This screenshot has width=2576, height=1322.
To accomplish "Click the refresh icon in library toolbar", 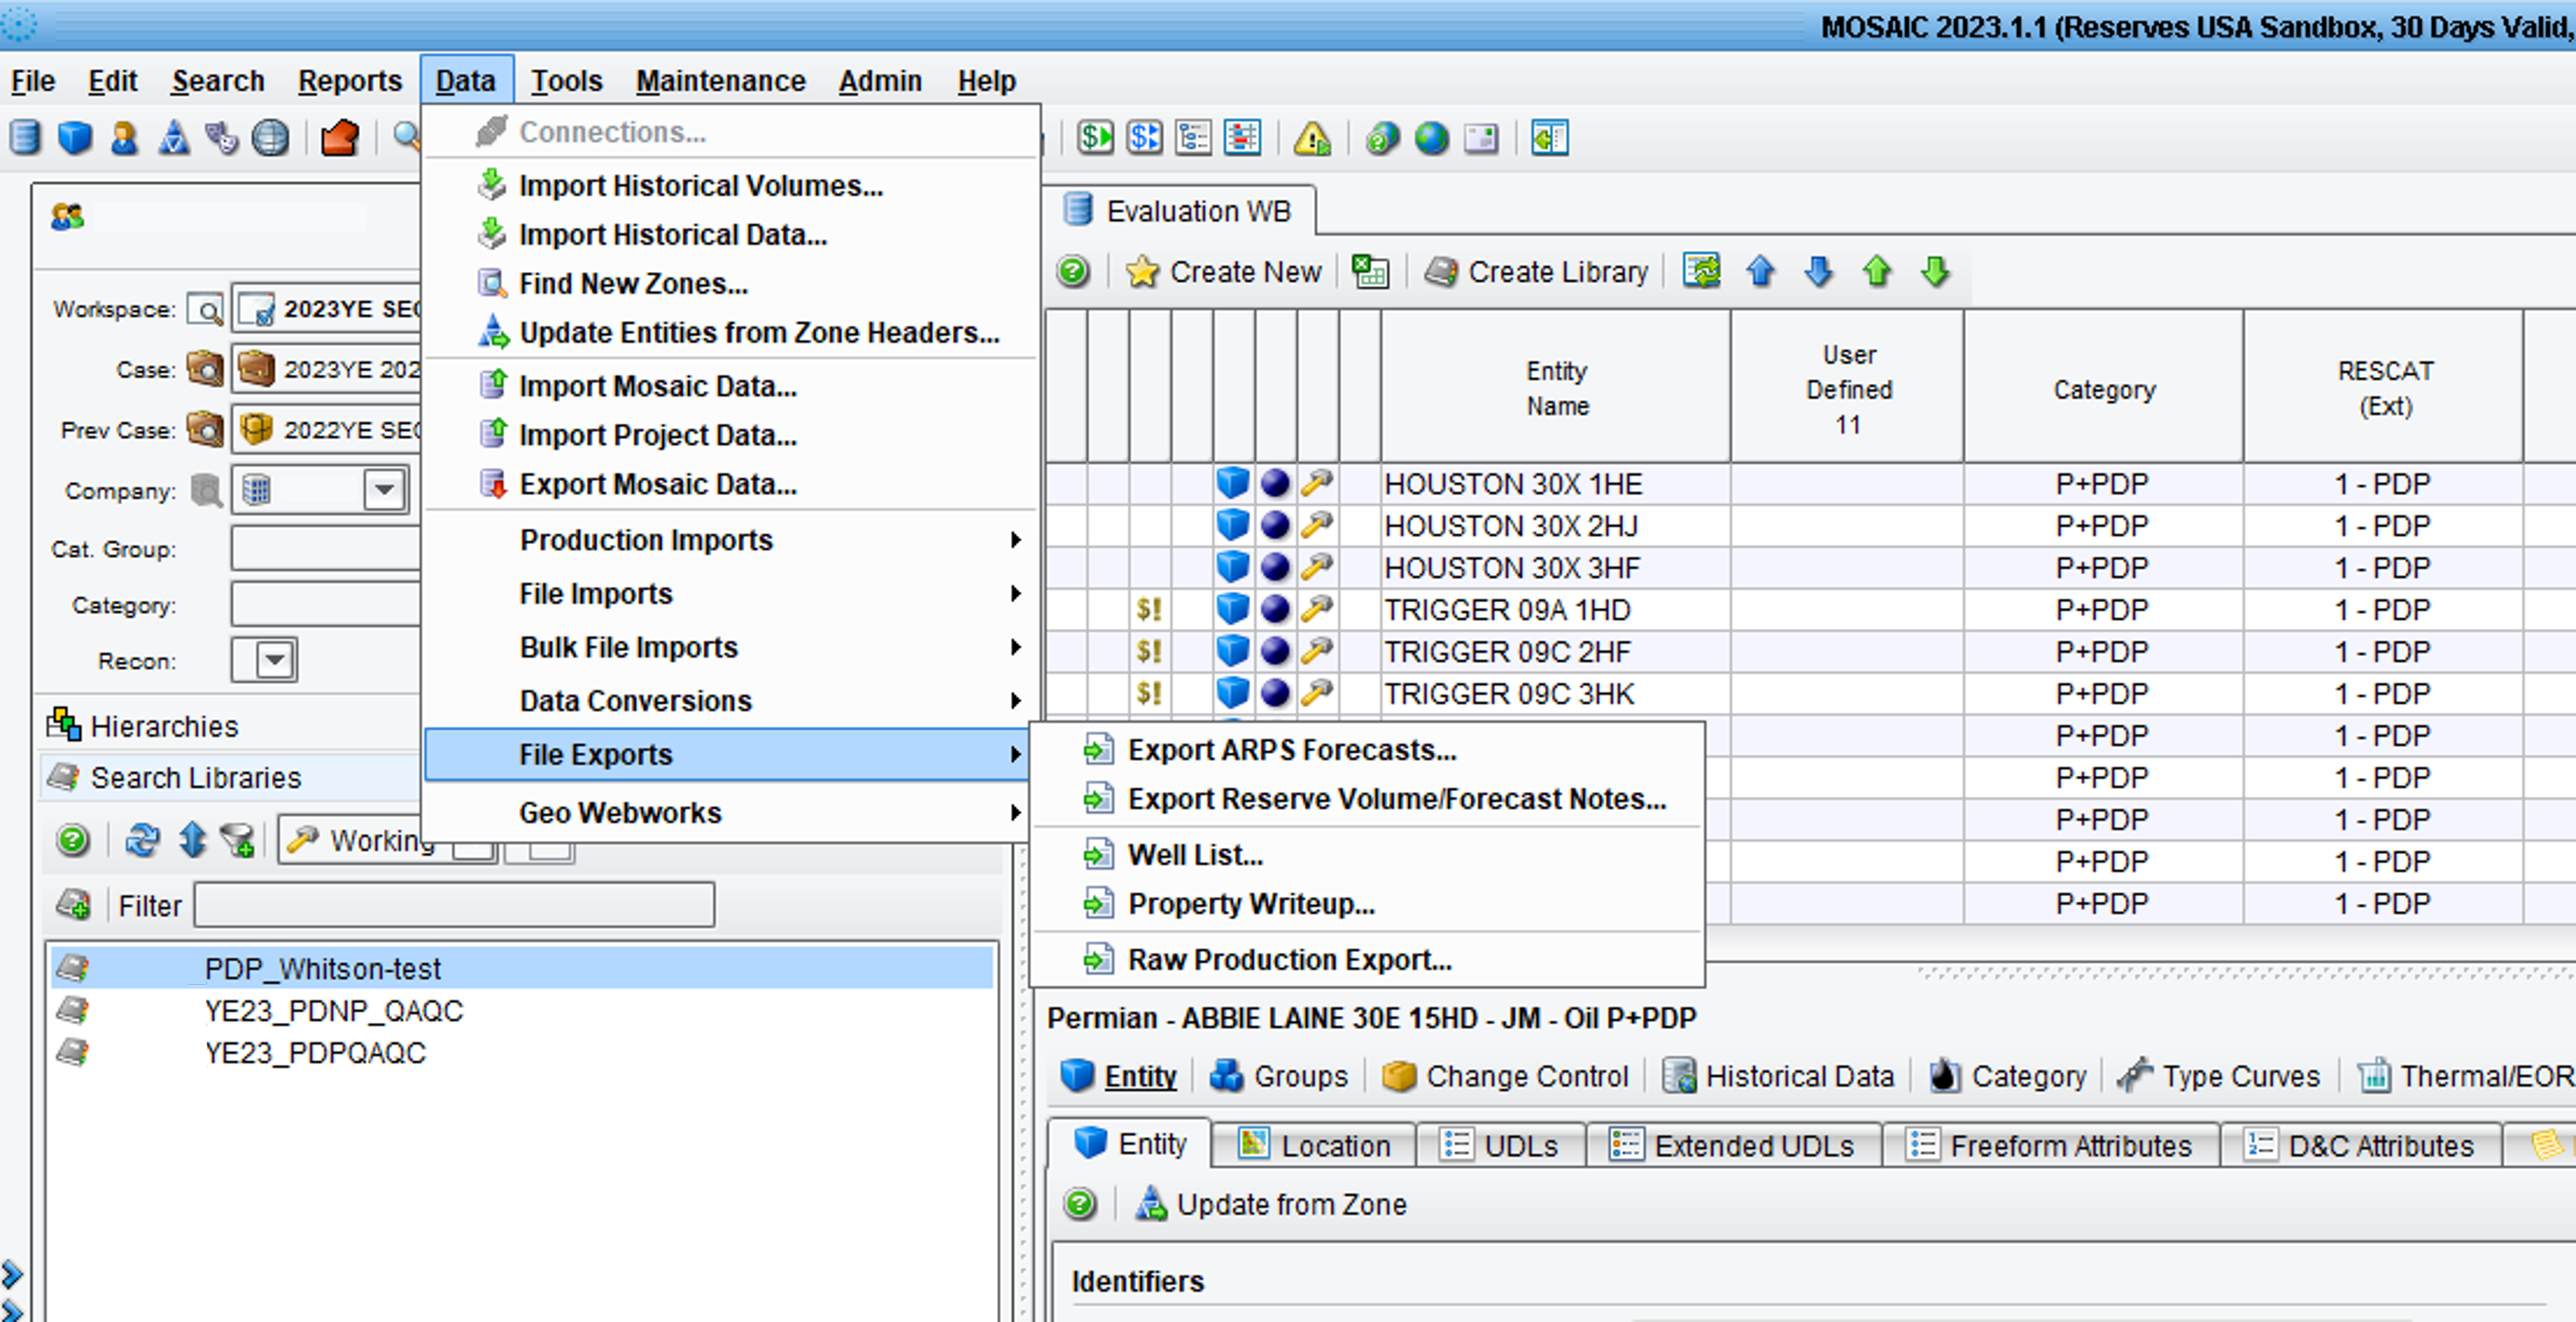I will tap(142, 840).
